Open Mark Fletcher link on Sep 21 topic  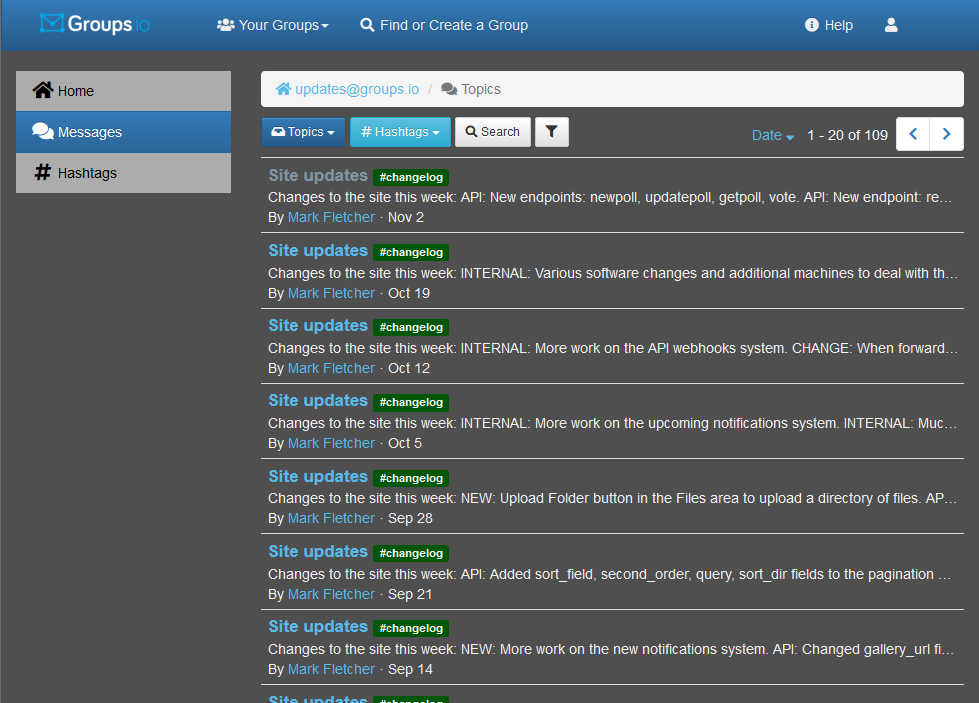(331, 594)
